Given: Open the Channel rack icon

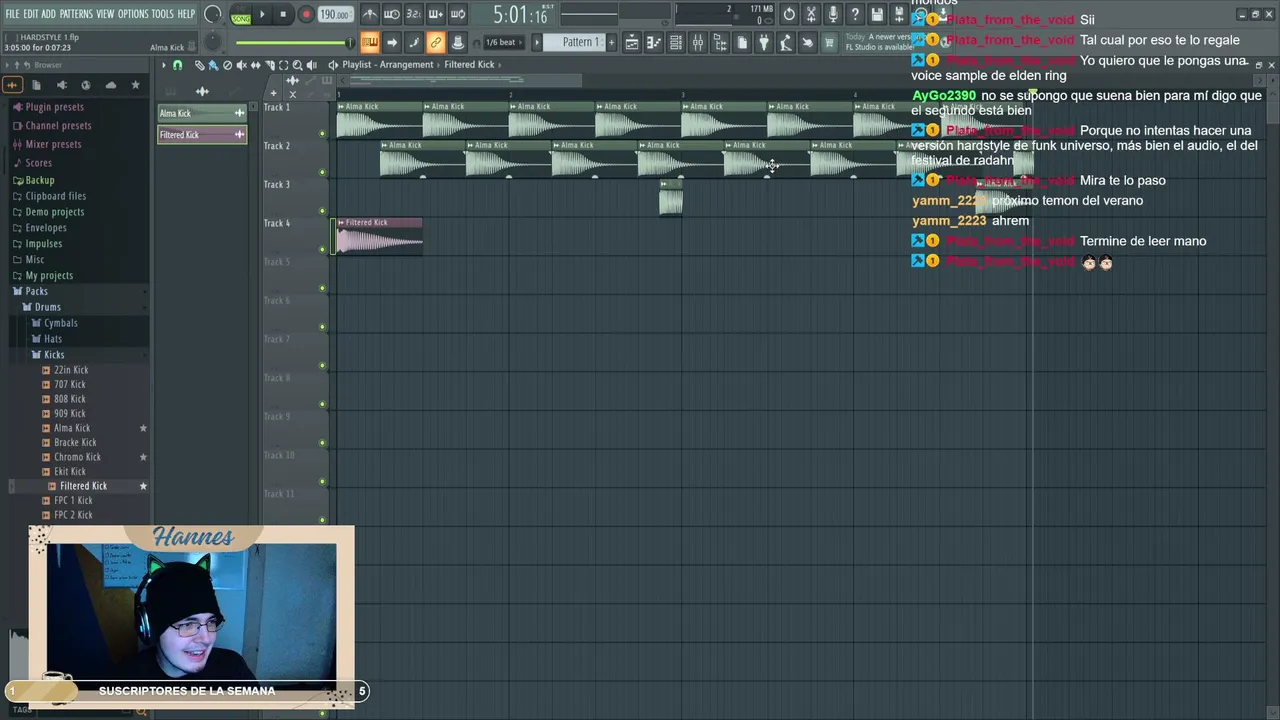Looking at the screenshot, I should click(x=676, y=42).
